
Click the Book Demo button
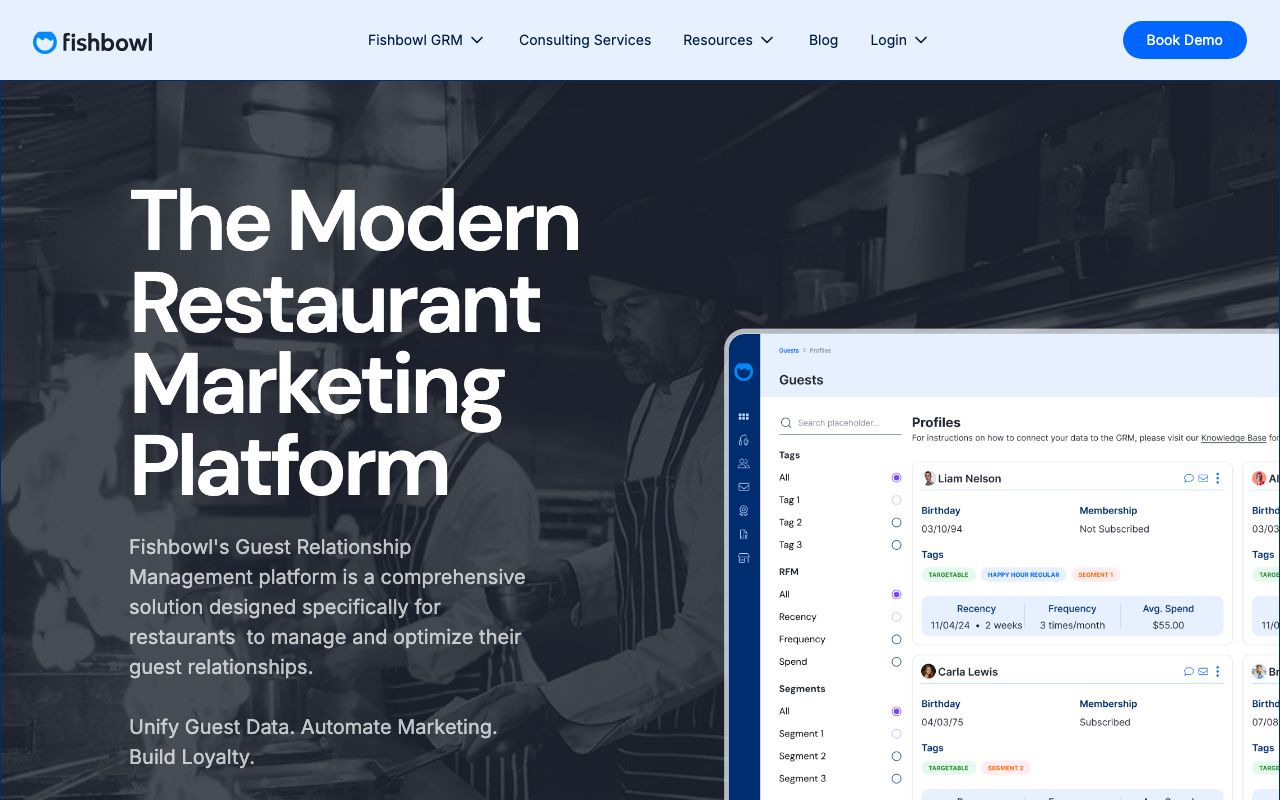(1184, 40)
